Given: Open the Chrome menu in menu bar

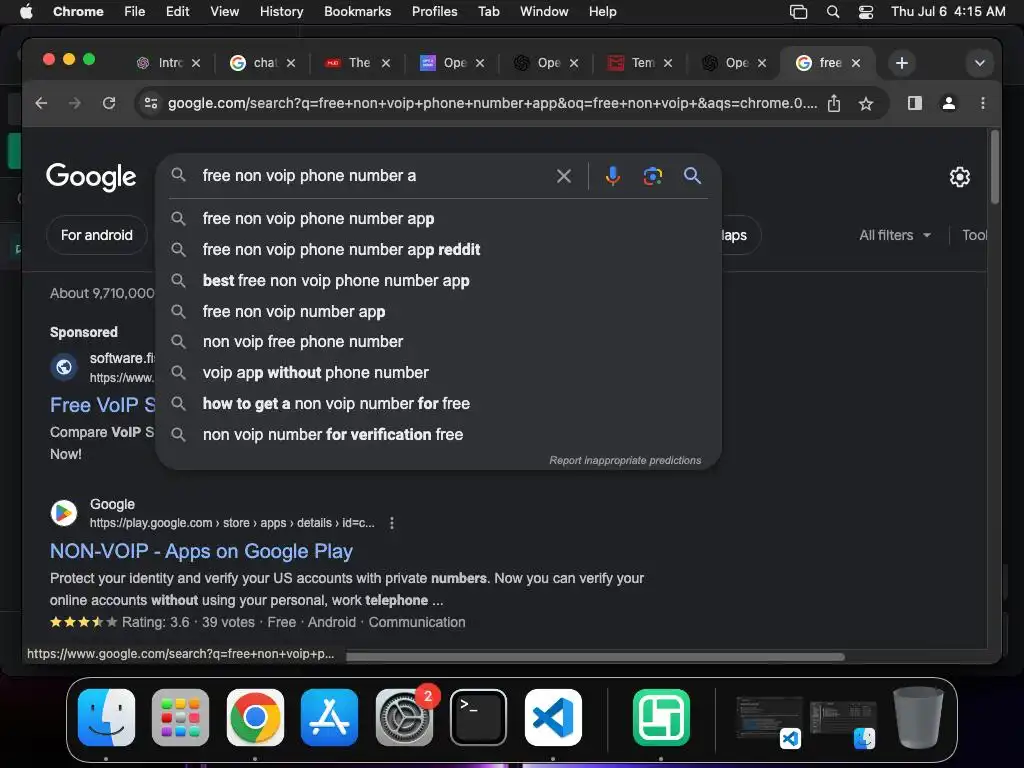Looking at the screenshot, I should [78, 11].
